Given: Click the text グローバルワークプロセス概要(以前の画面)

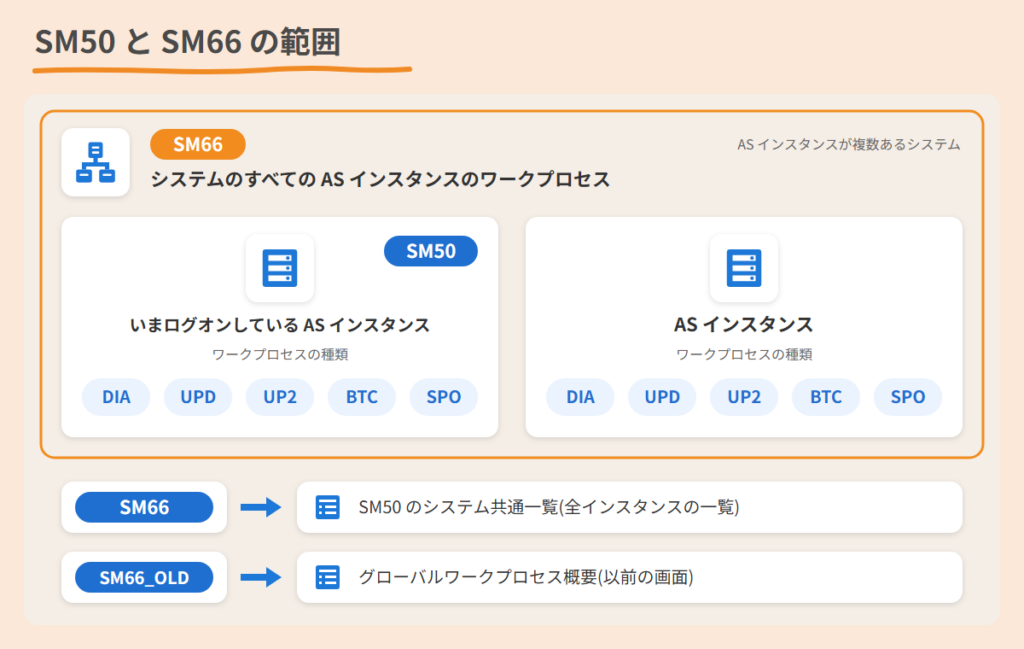Looking at the screenshot, I should point(526,577).
